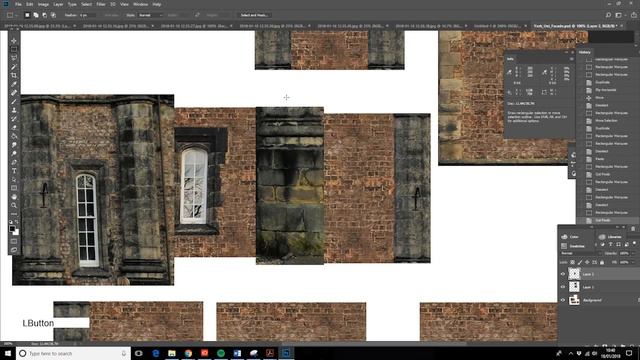
Task: Hide the second layer's visibility eye
Action: pos(563,287)
